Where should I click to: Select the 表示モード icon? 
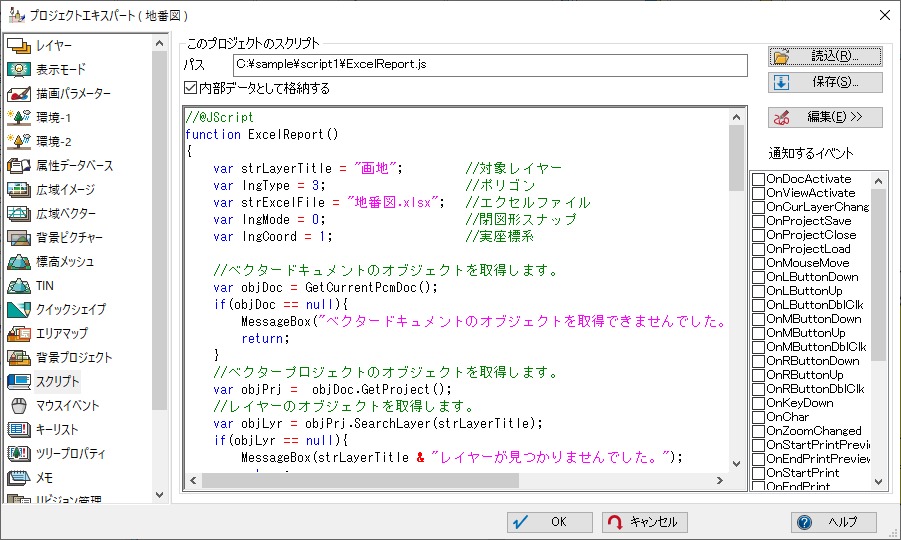[x=19, y=70]
